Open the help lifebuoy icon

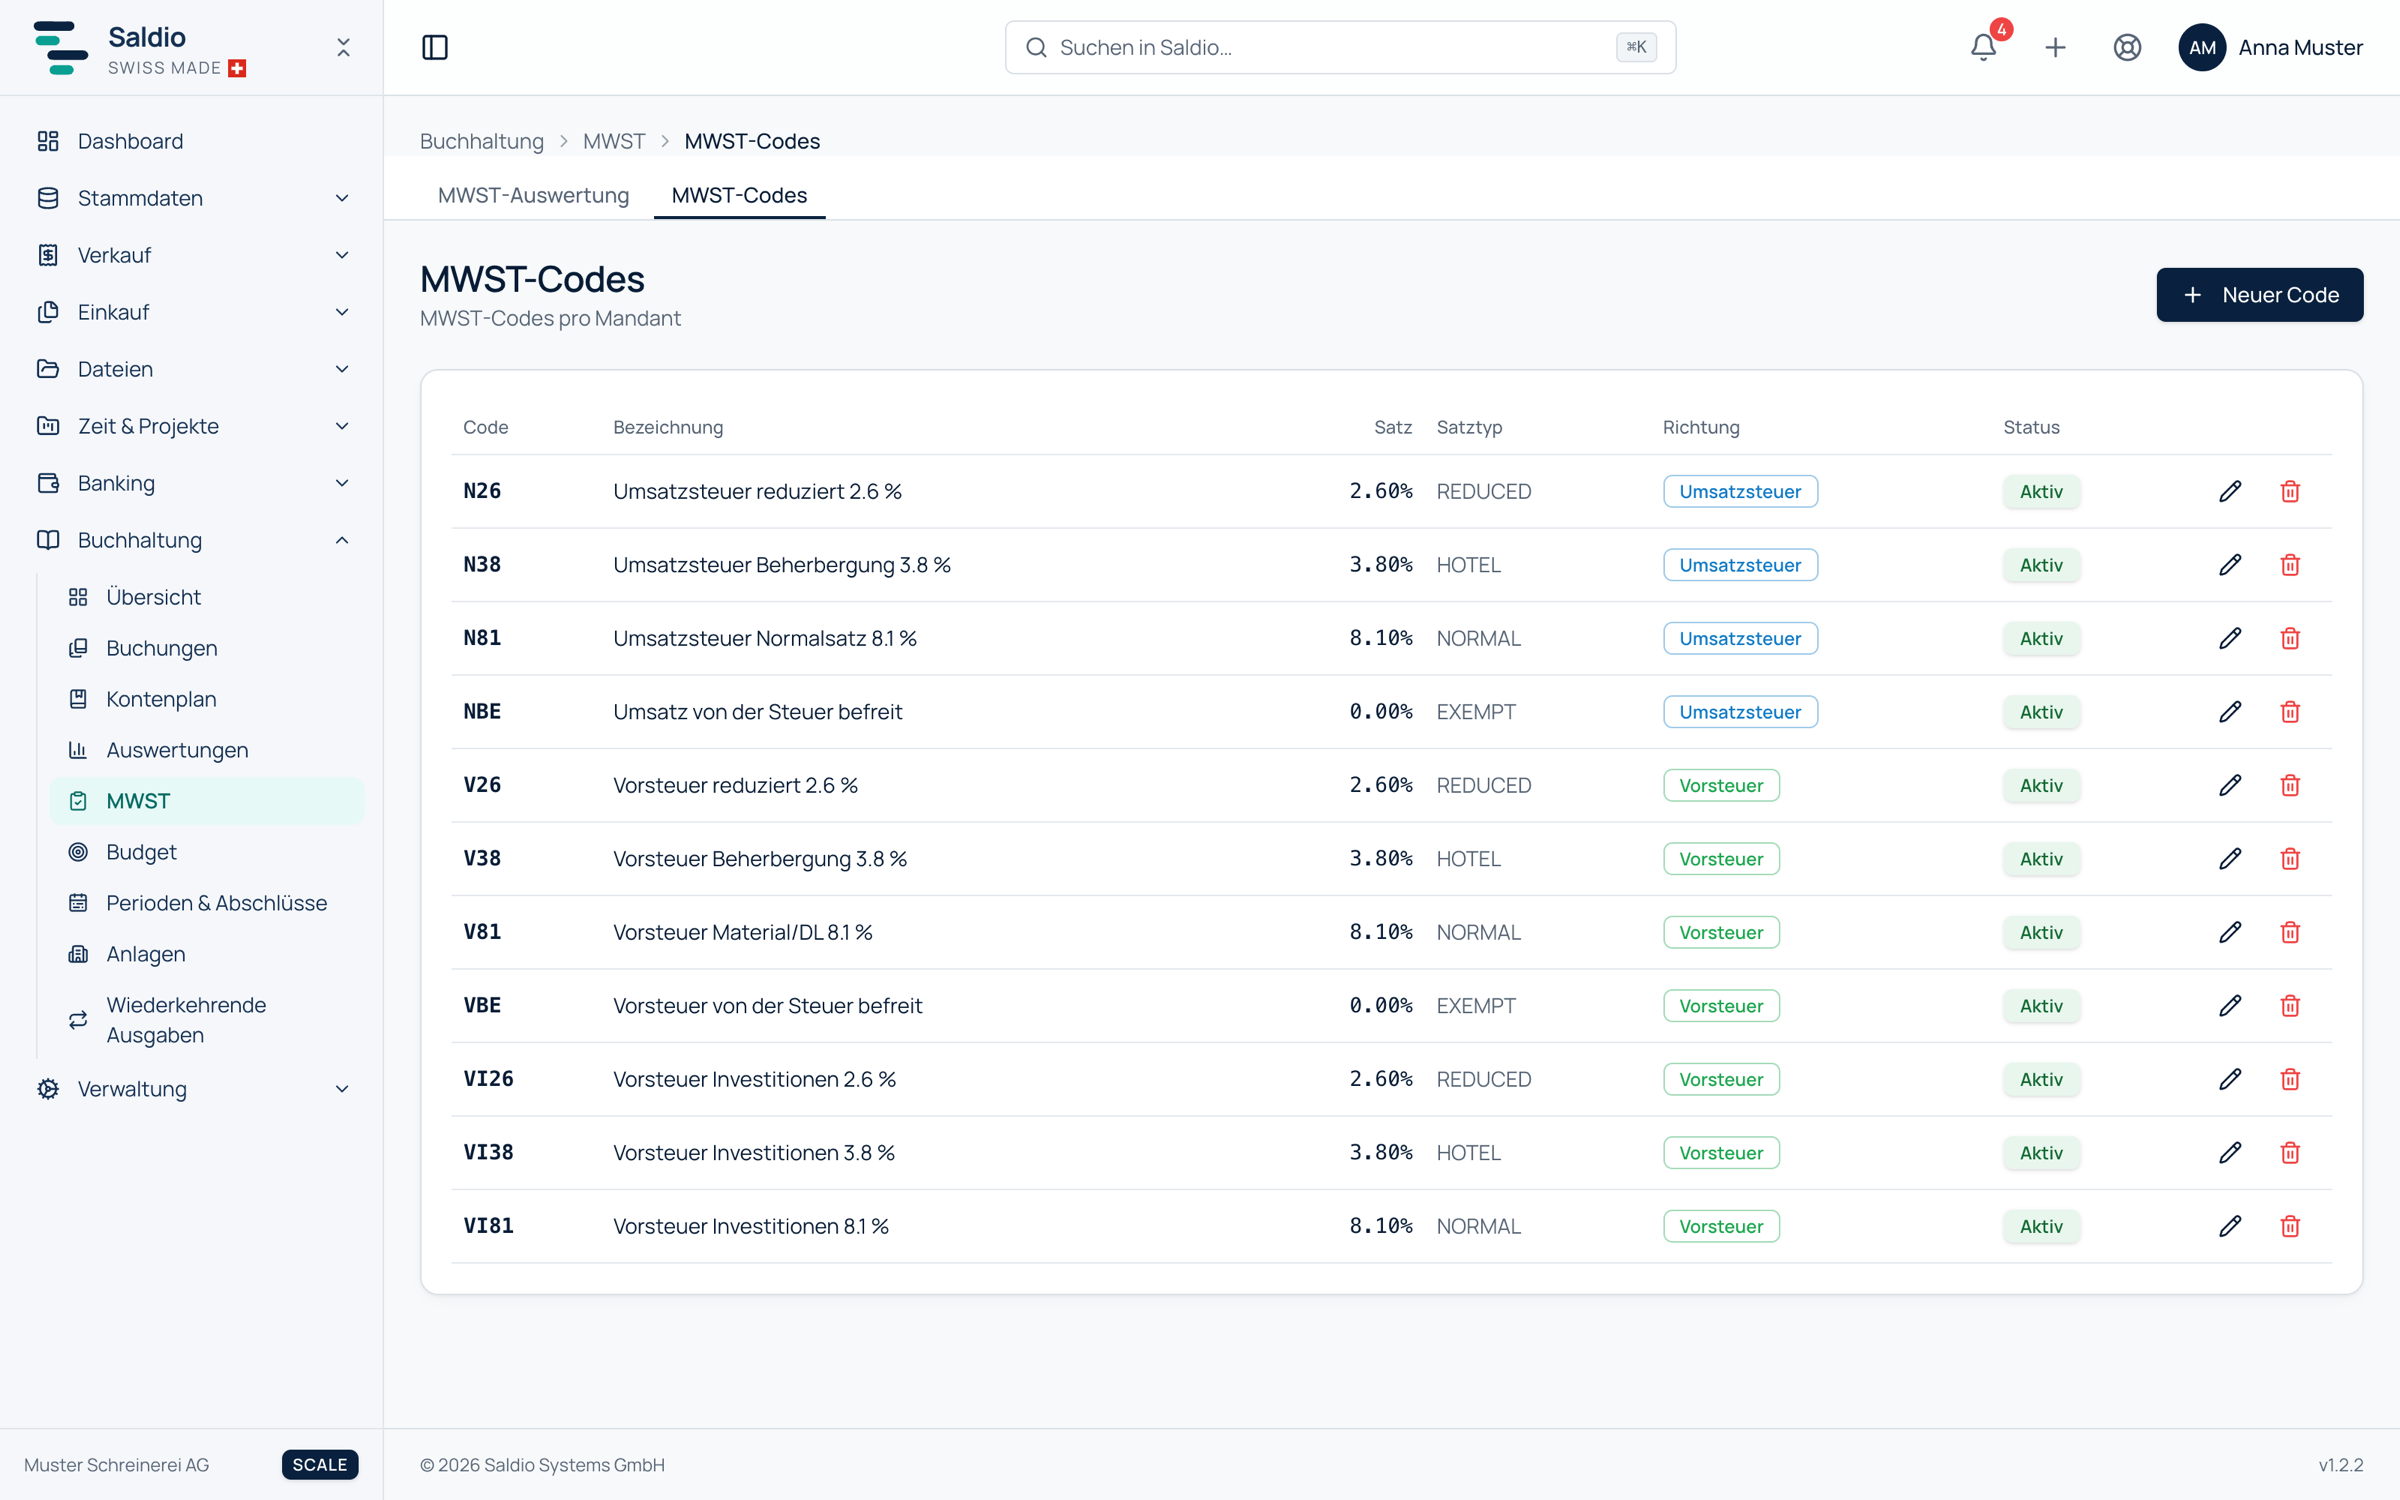[2127, 47]
